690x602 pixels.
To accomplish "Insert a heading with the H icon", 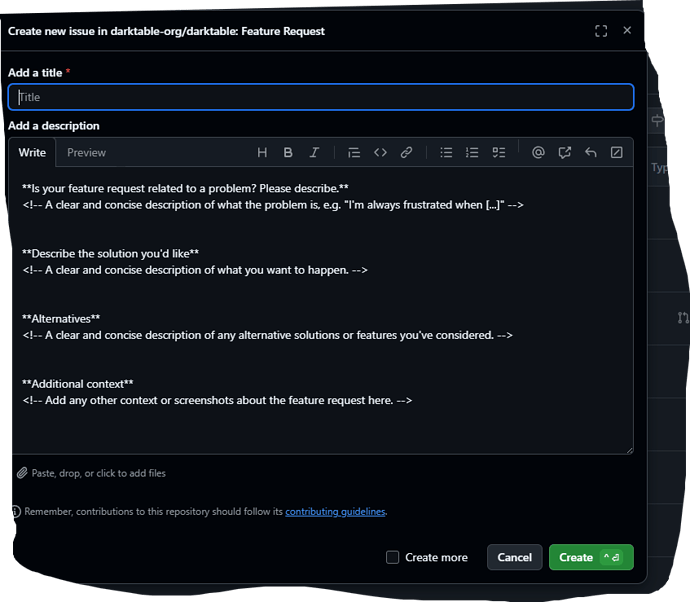I will coord(262,153).
